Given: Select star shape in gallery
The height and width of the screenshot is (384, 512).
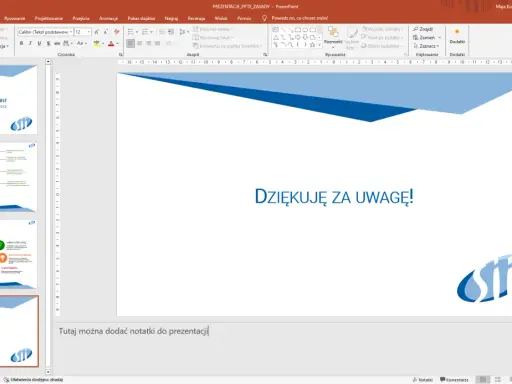Looking at the screenshot, I should 312,45.
